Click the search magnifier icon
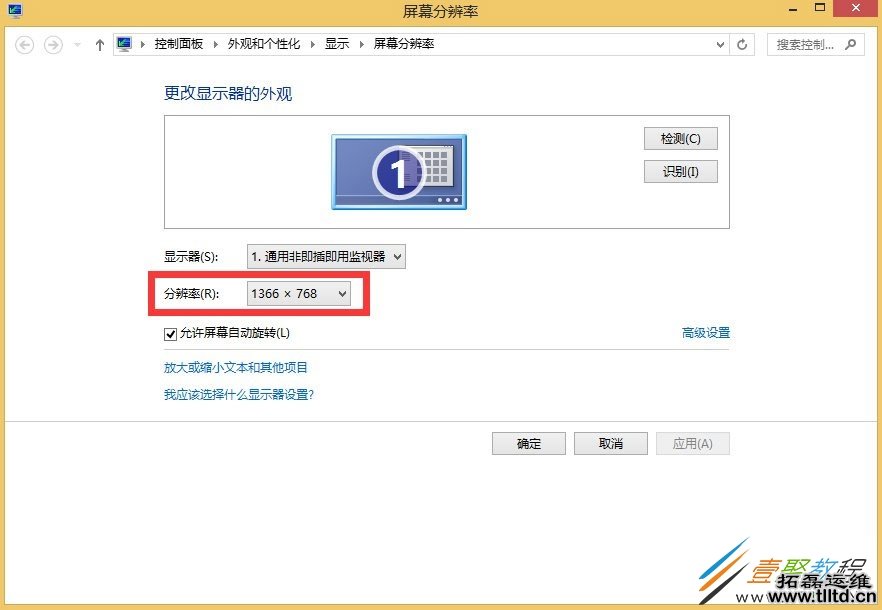Image resolution: width=882 pixels, height=610 pixels. pos(851,44)
